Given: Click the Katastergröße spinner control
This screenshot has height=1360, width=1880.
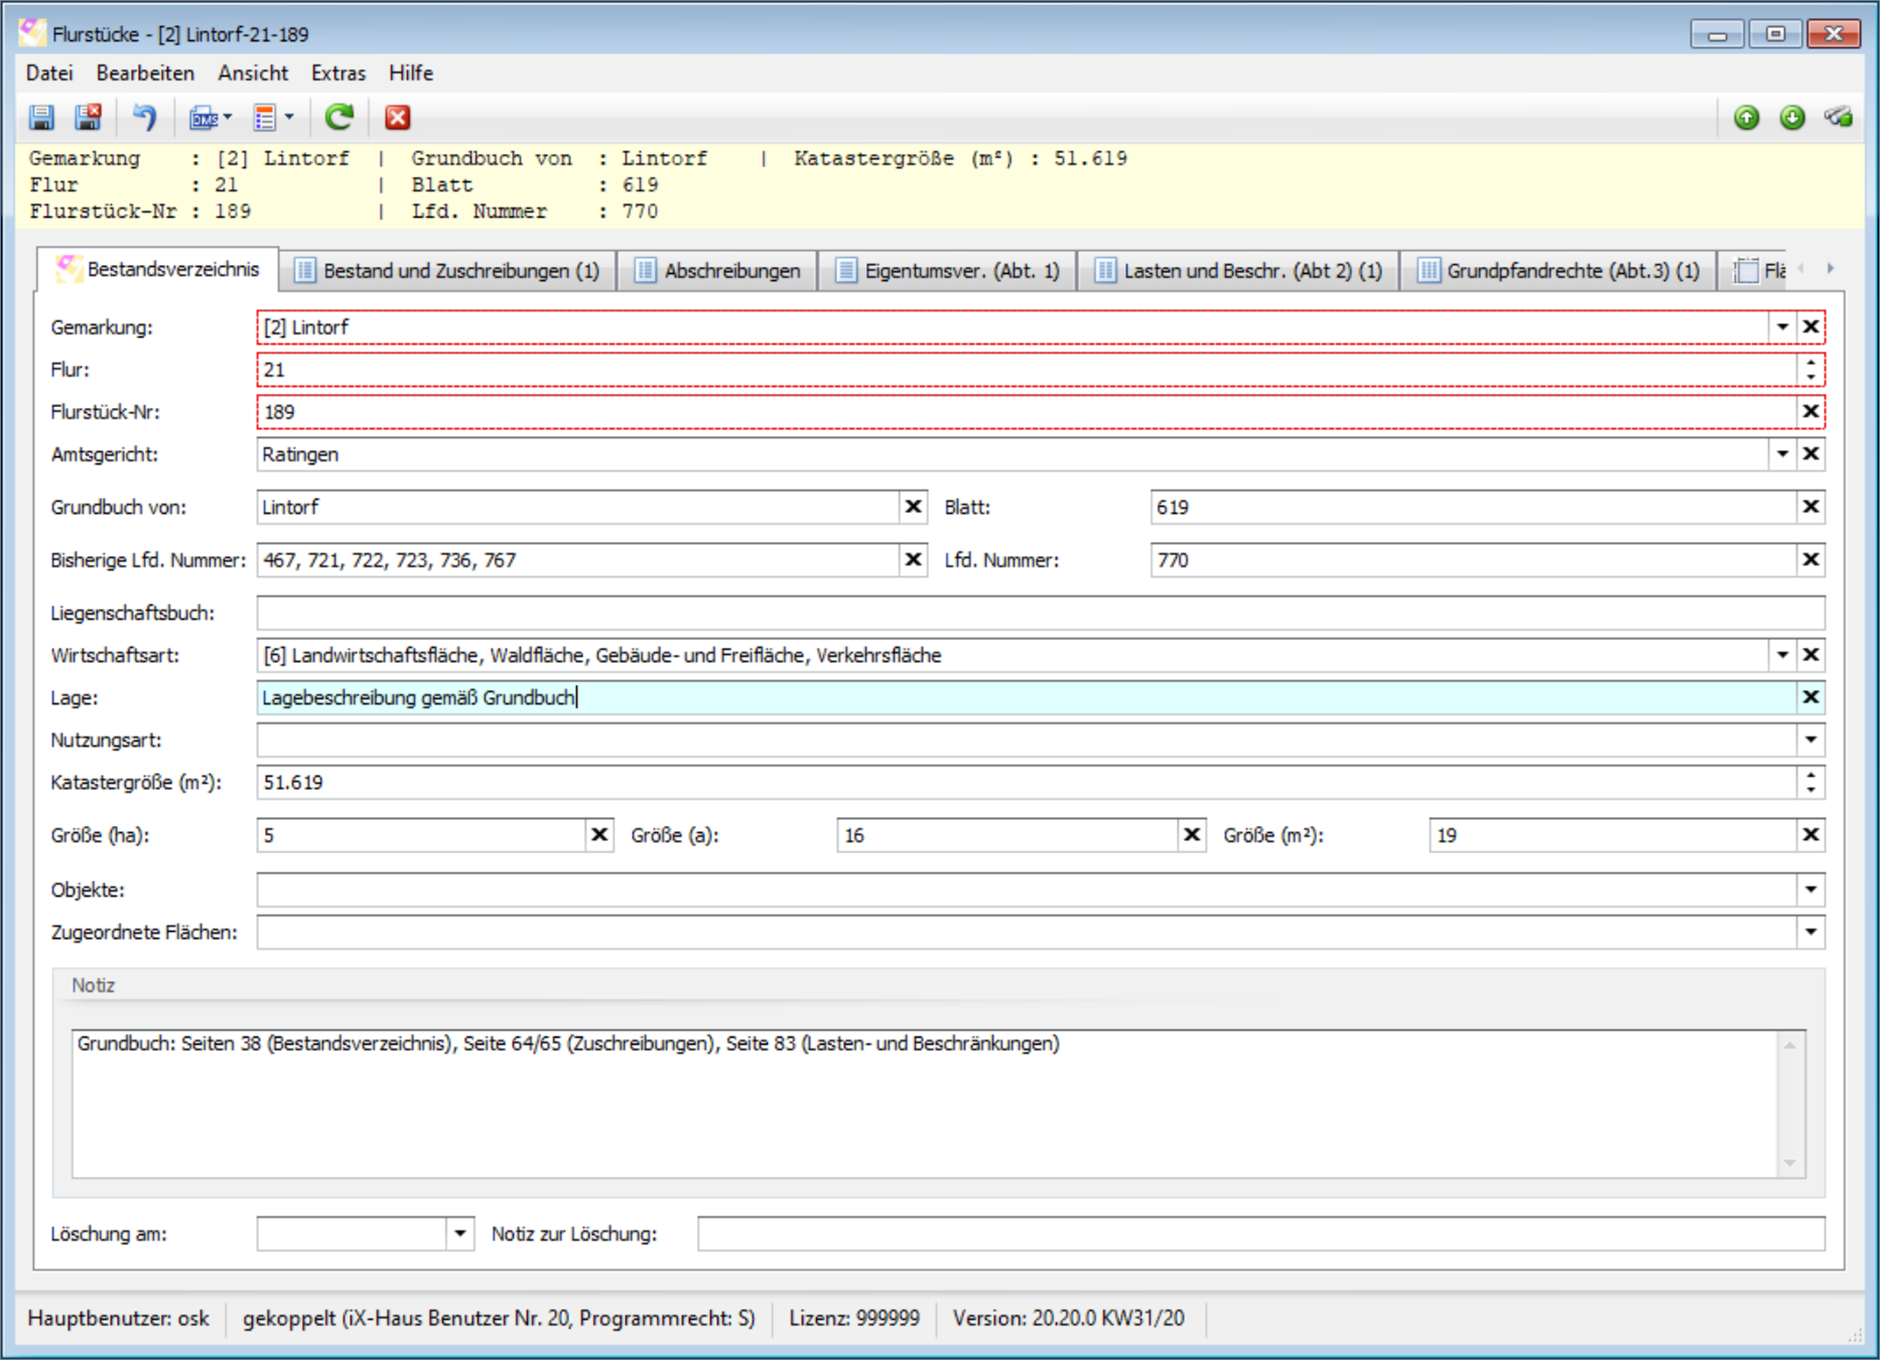Looking at the screenshot, I should [x=1810, y=782].
